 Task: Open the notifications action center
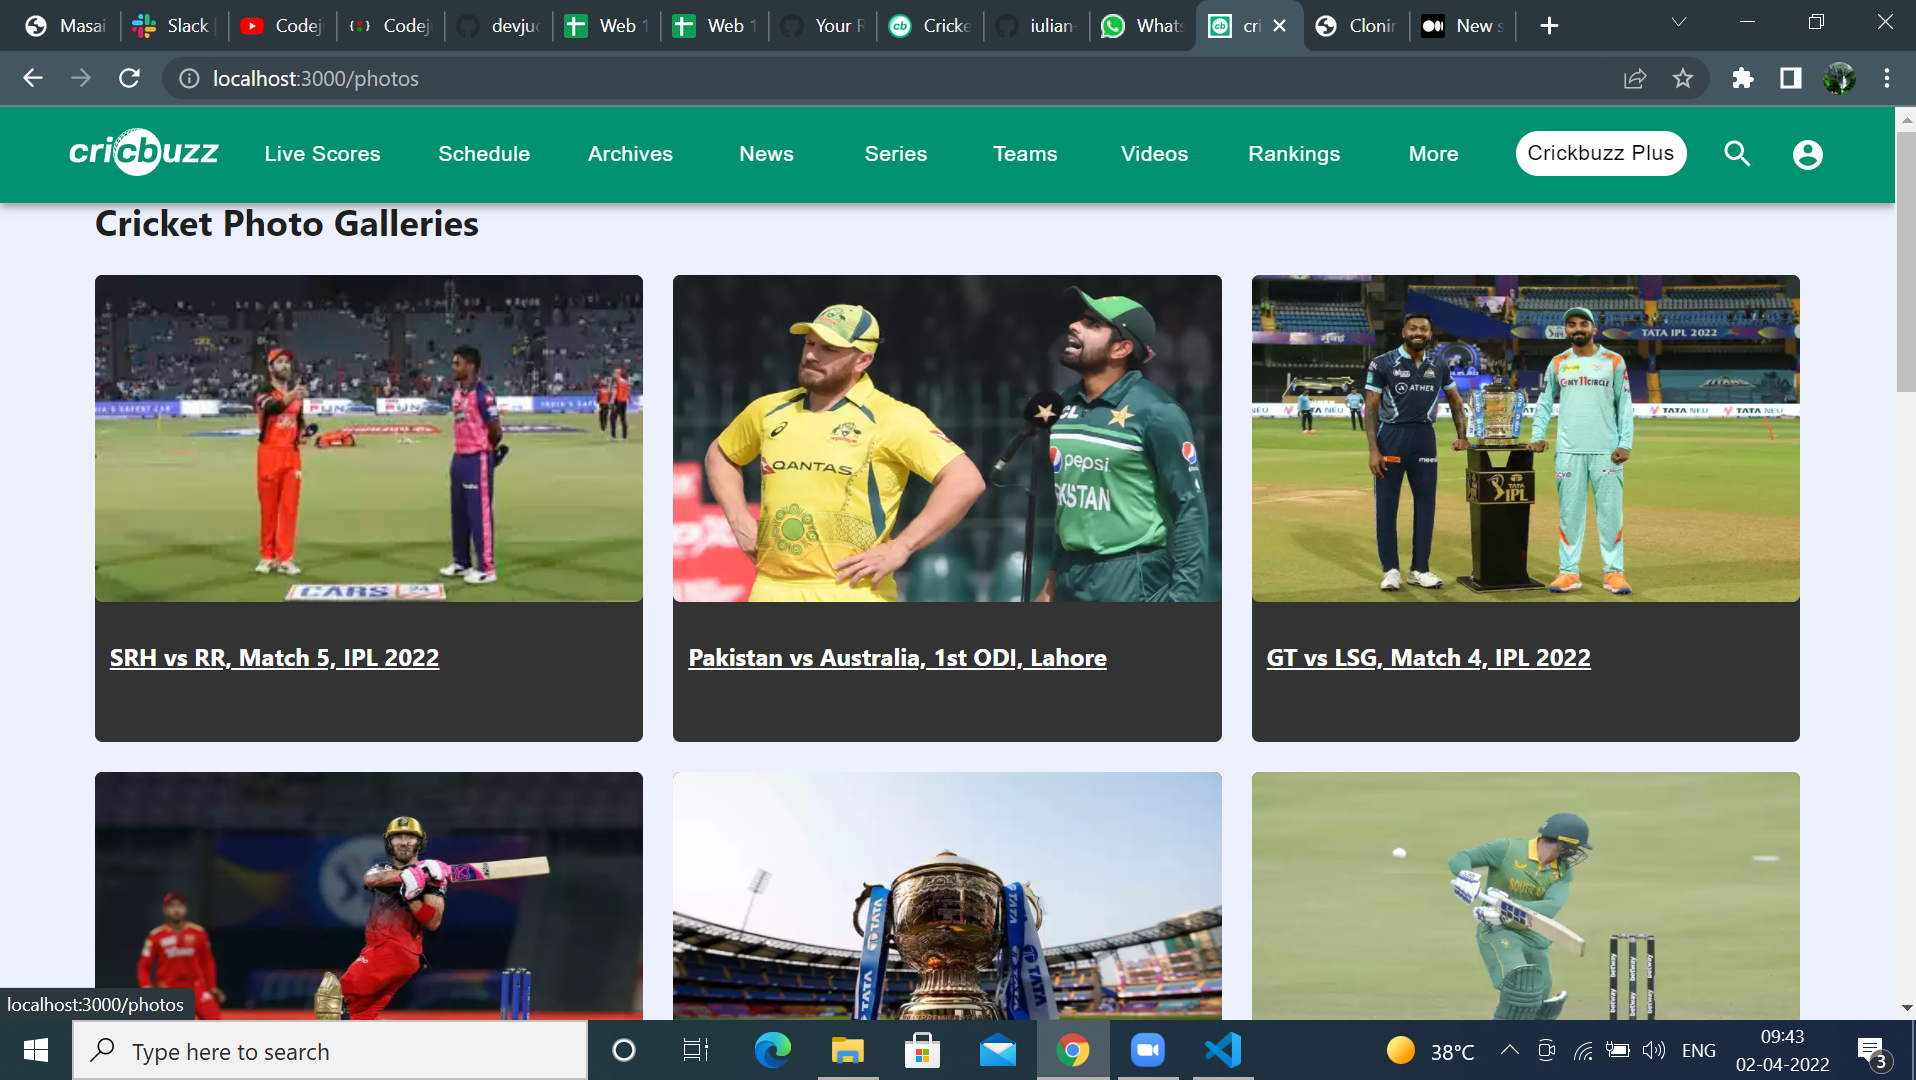click(x=1872, y=1052)
